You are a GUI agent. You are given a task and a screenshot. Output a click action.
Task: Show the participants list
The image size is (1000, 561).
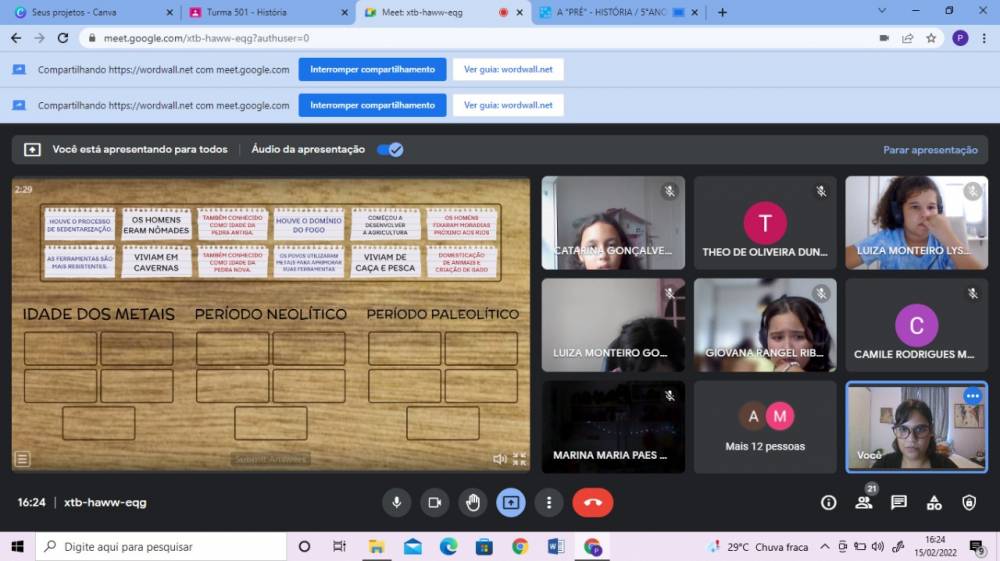(x=863, y=503)
